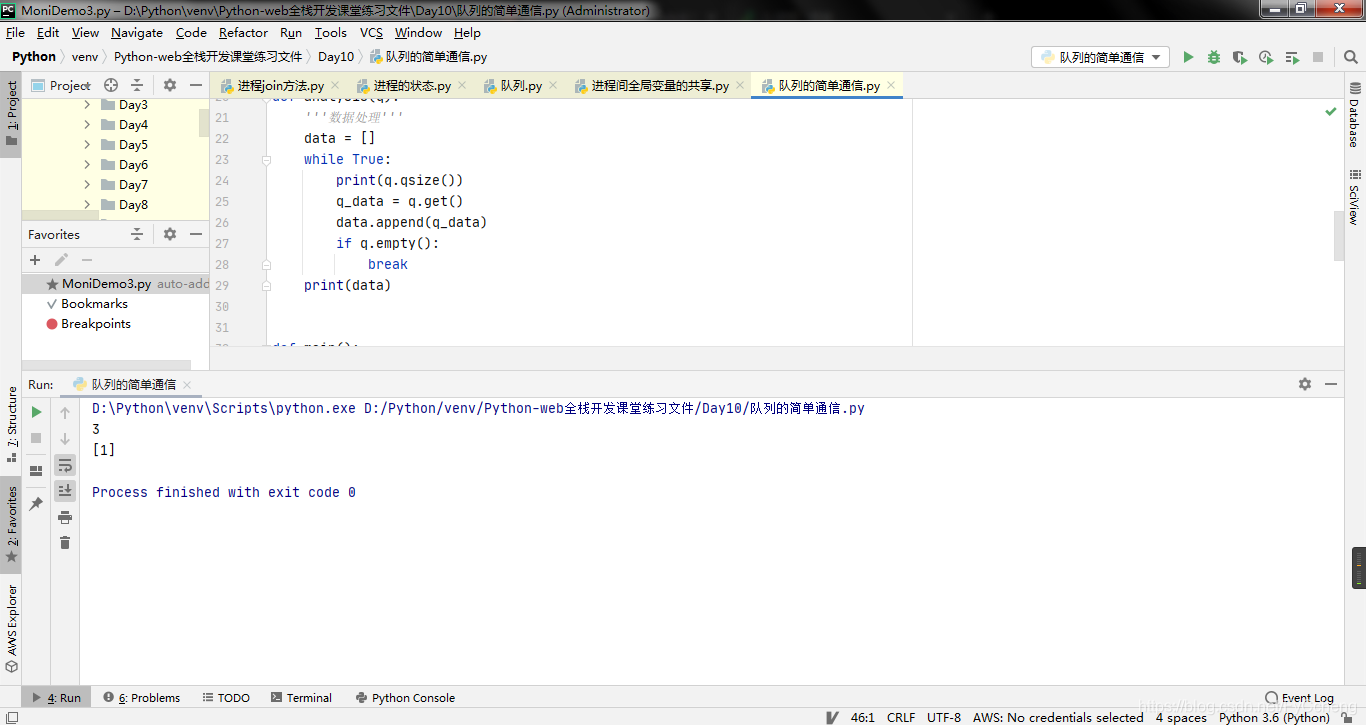This screenshot has width=1366, height=725.
Task: Open the TODO tool window
Action: [226, 698]
